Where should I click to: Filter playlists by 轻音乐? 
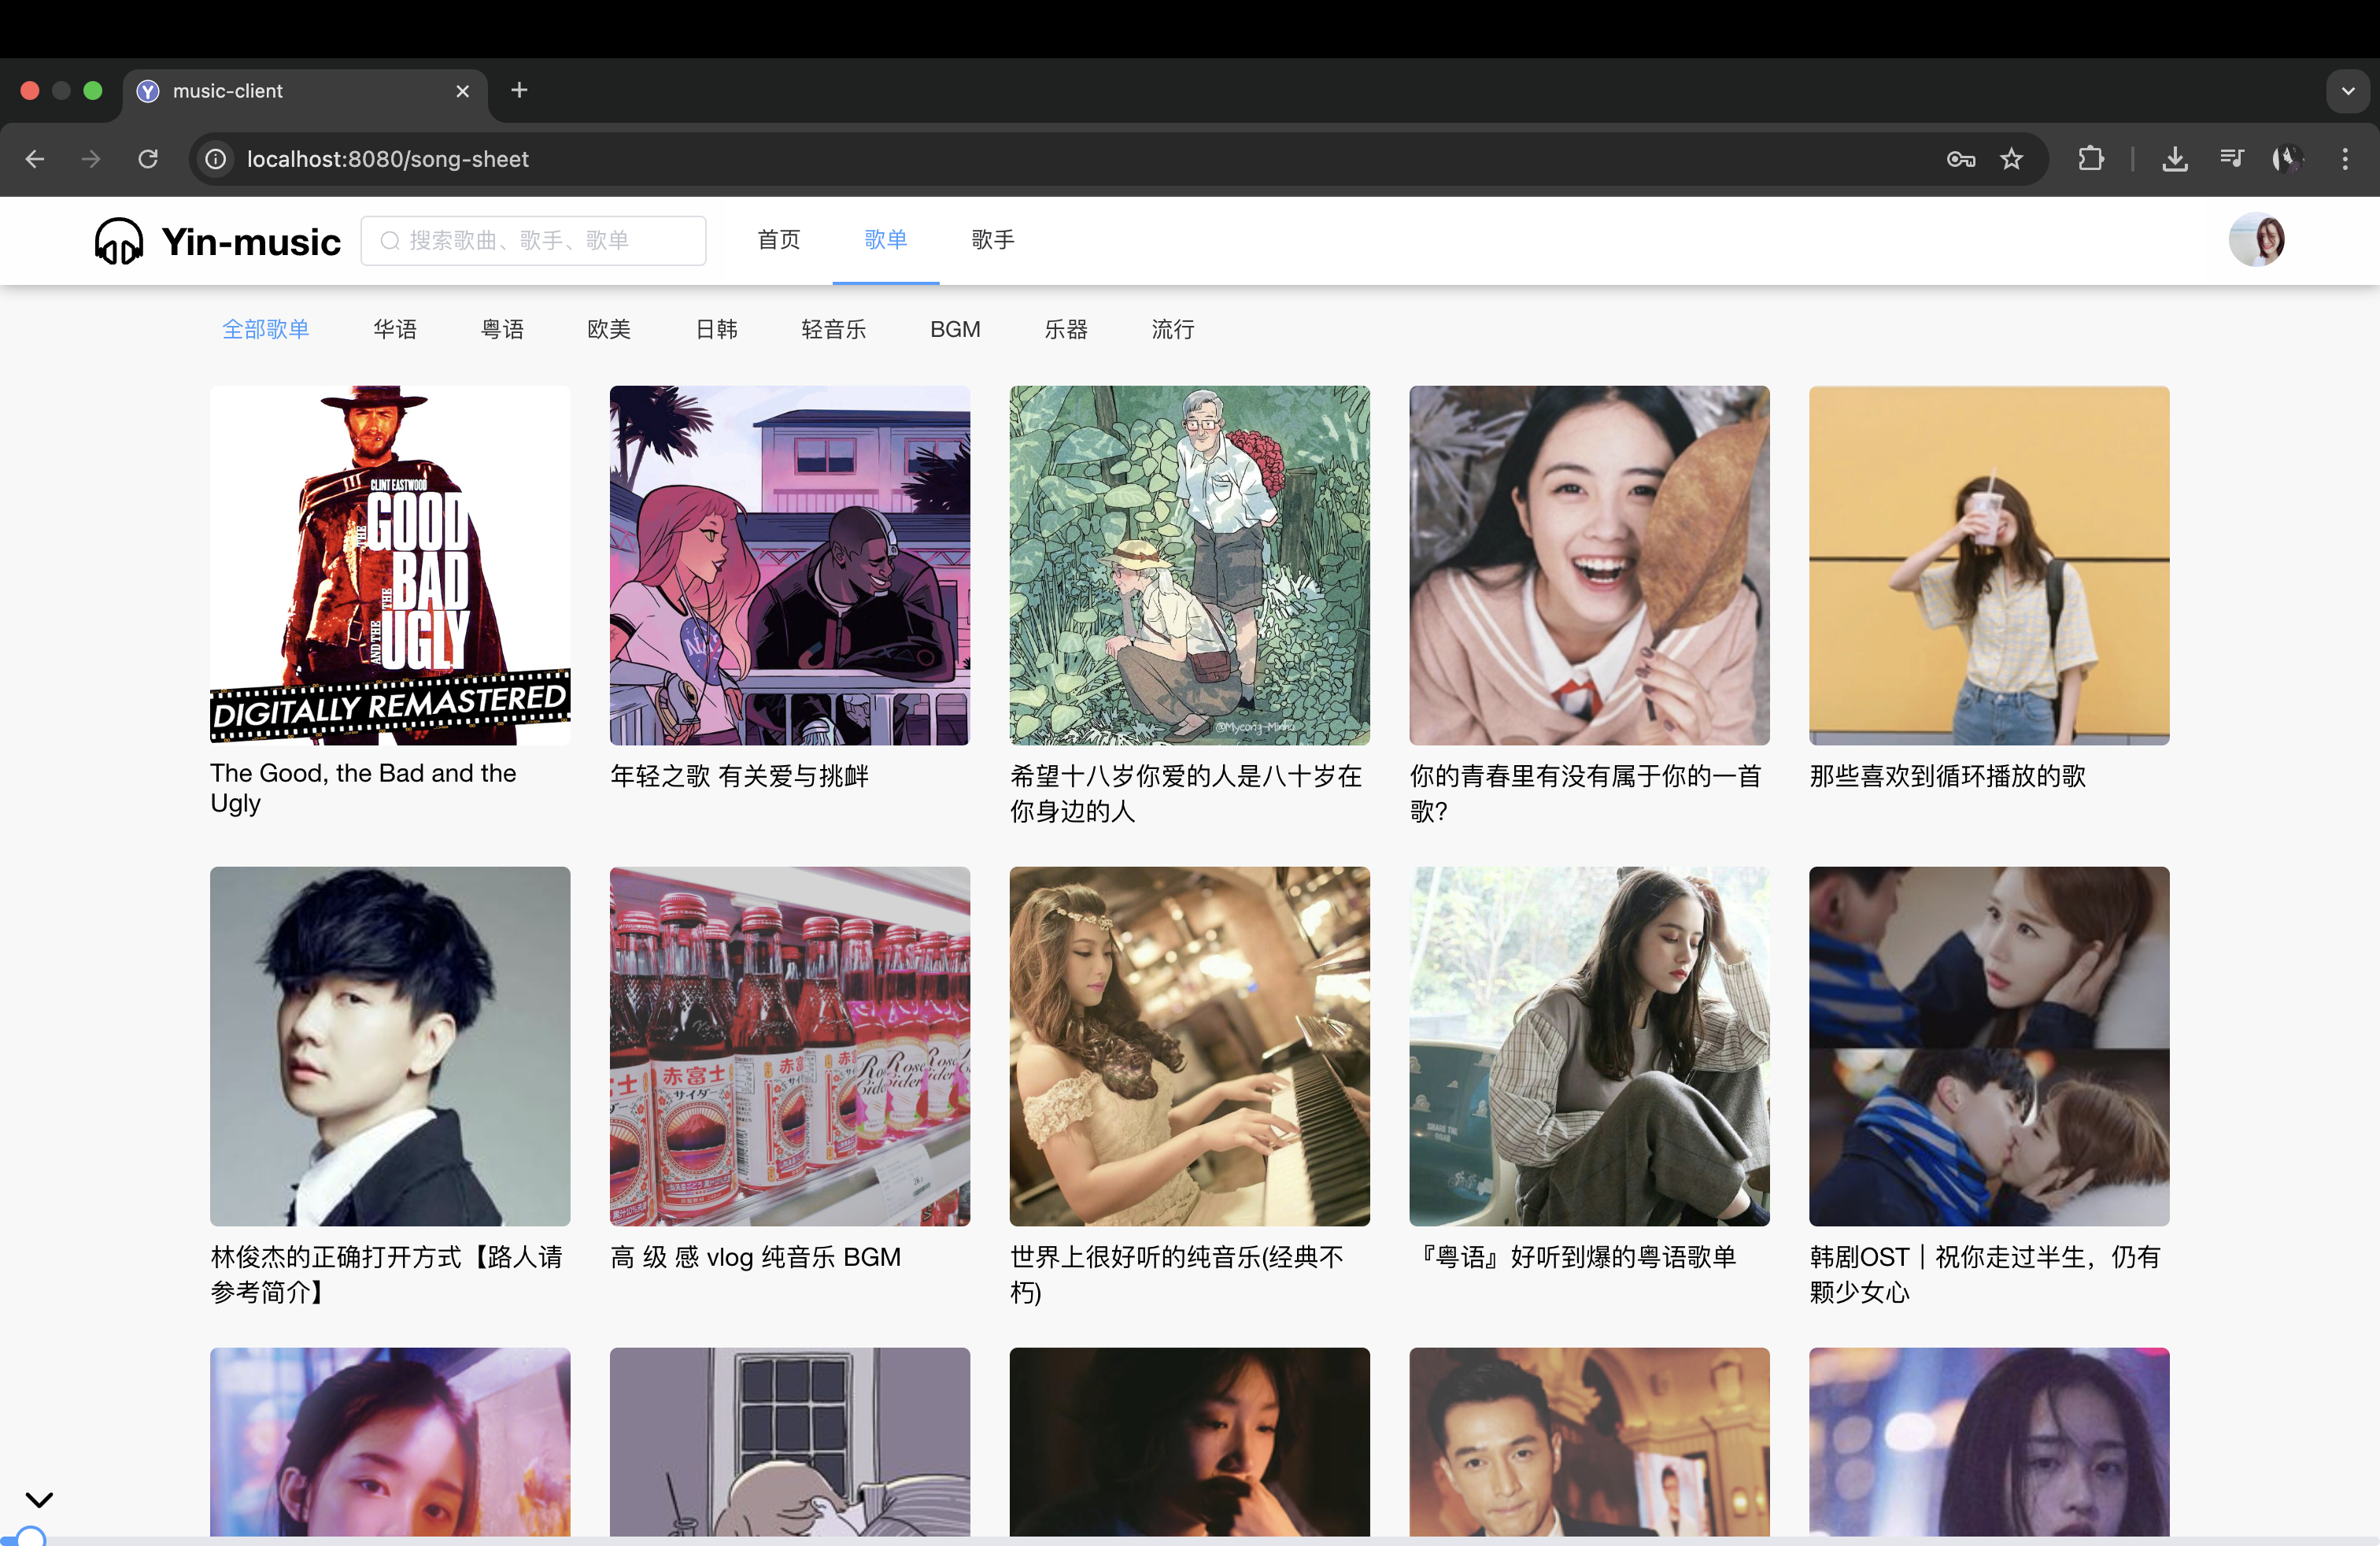[x=834, y=329]
